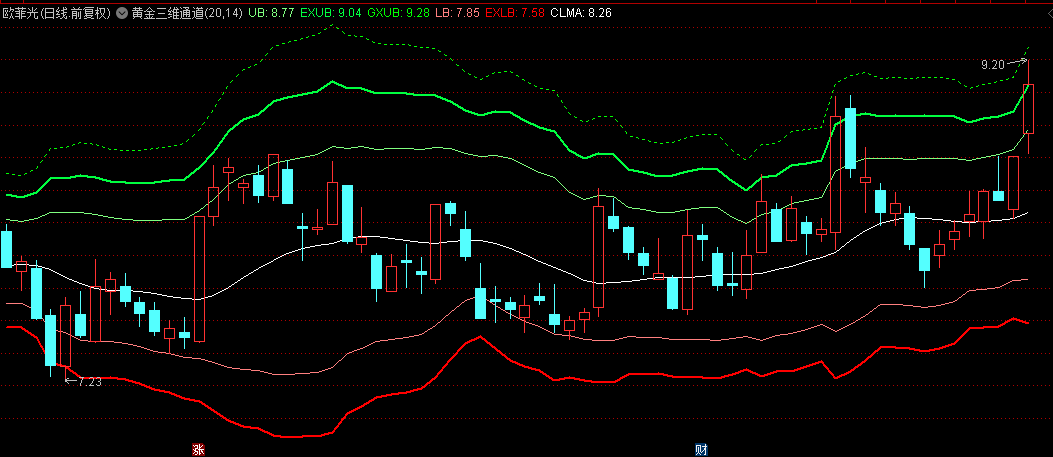Click the EXUB: 9.04 value
Viewport: 1053px width, 457px height.
331,12
